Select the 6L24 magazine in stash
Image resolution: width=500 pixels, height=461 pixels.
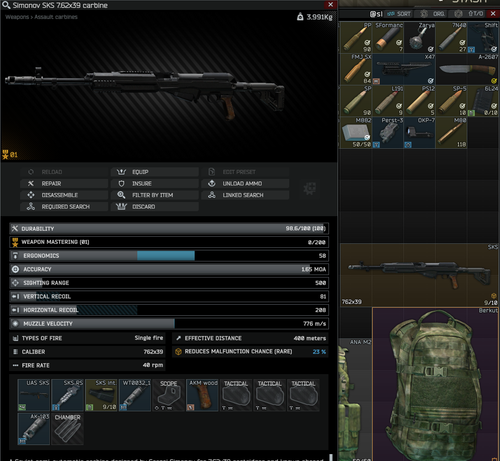point(483,101)
